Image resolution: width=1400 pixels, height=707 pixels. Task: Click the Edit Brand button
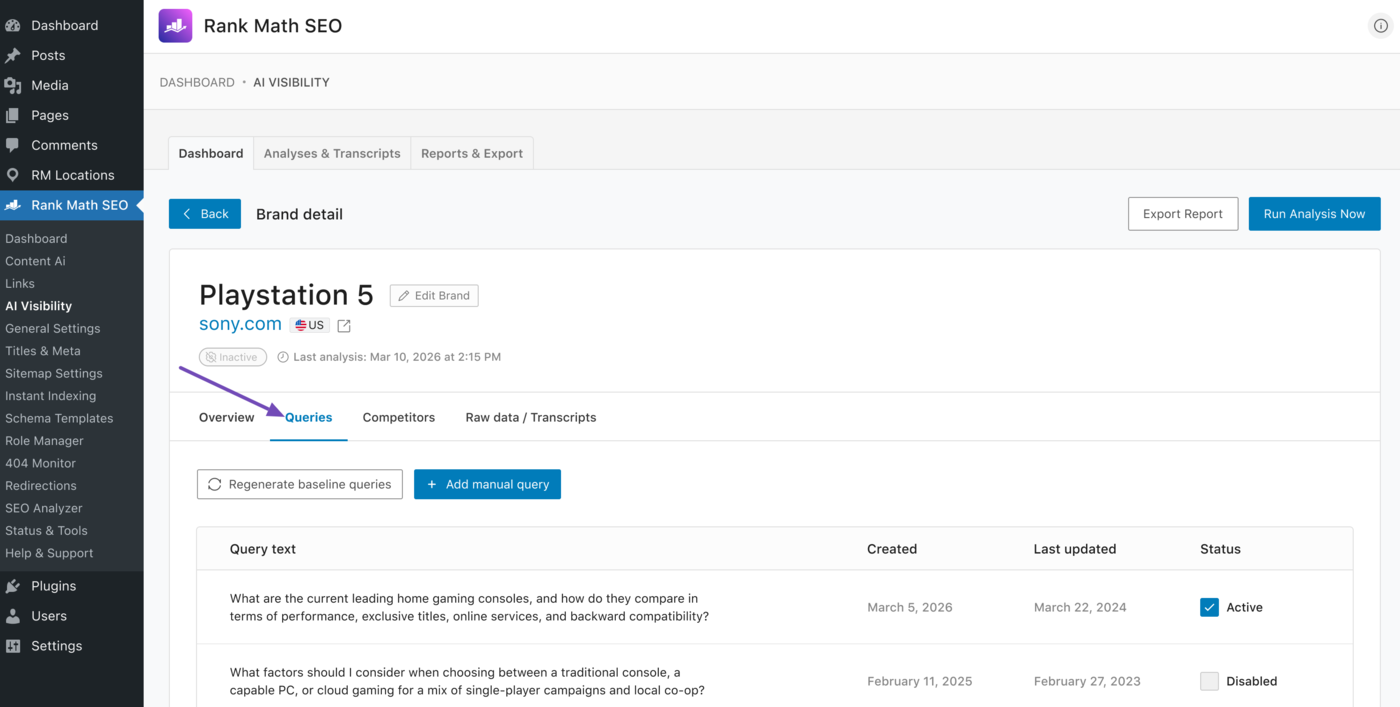coord(434,296)
